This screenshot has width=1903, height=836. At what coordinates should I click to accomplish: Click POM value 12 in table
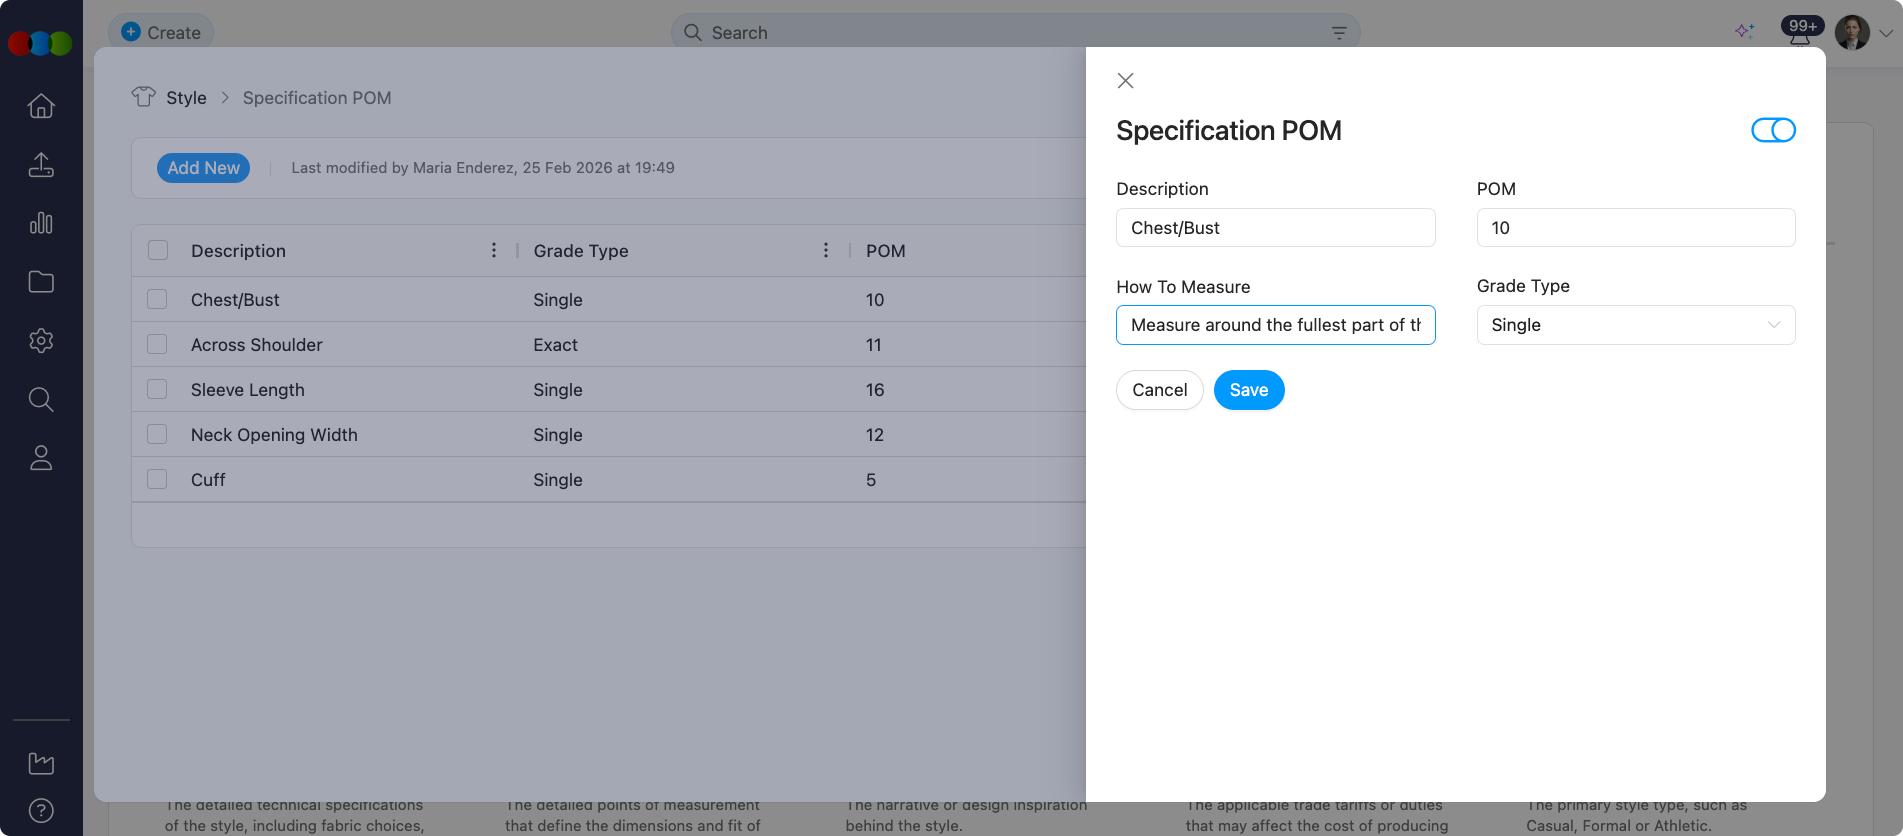[x=875, y=435]
